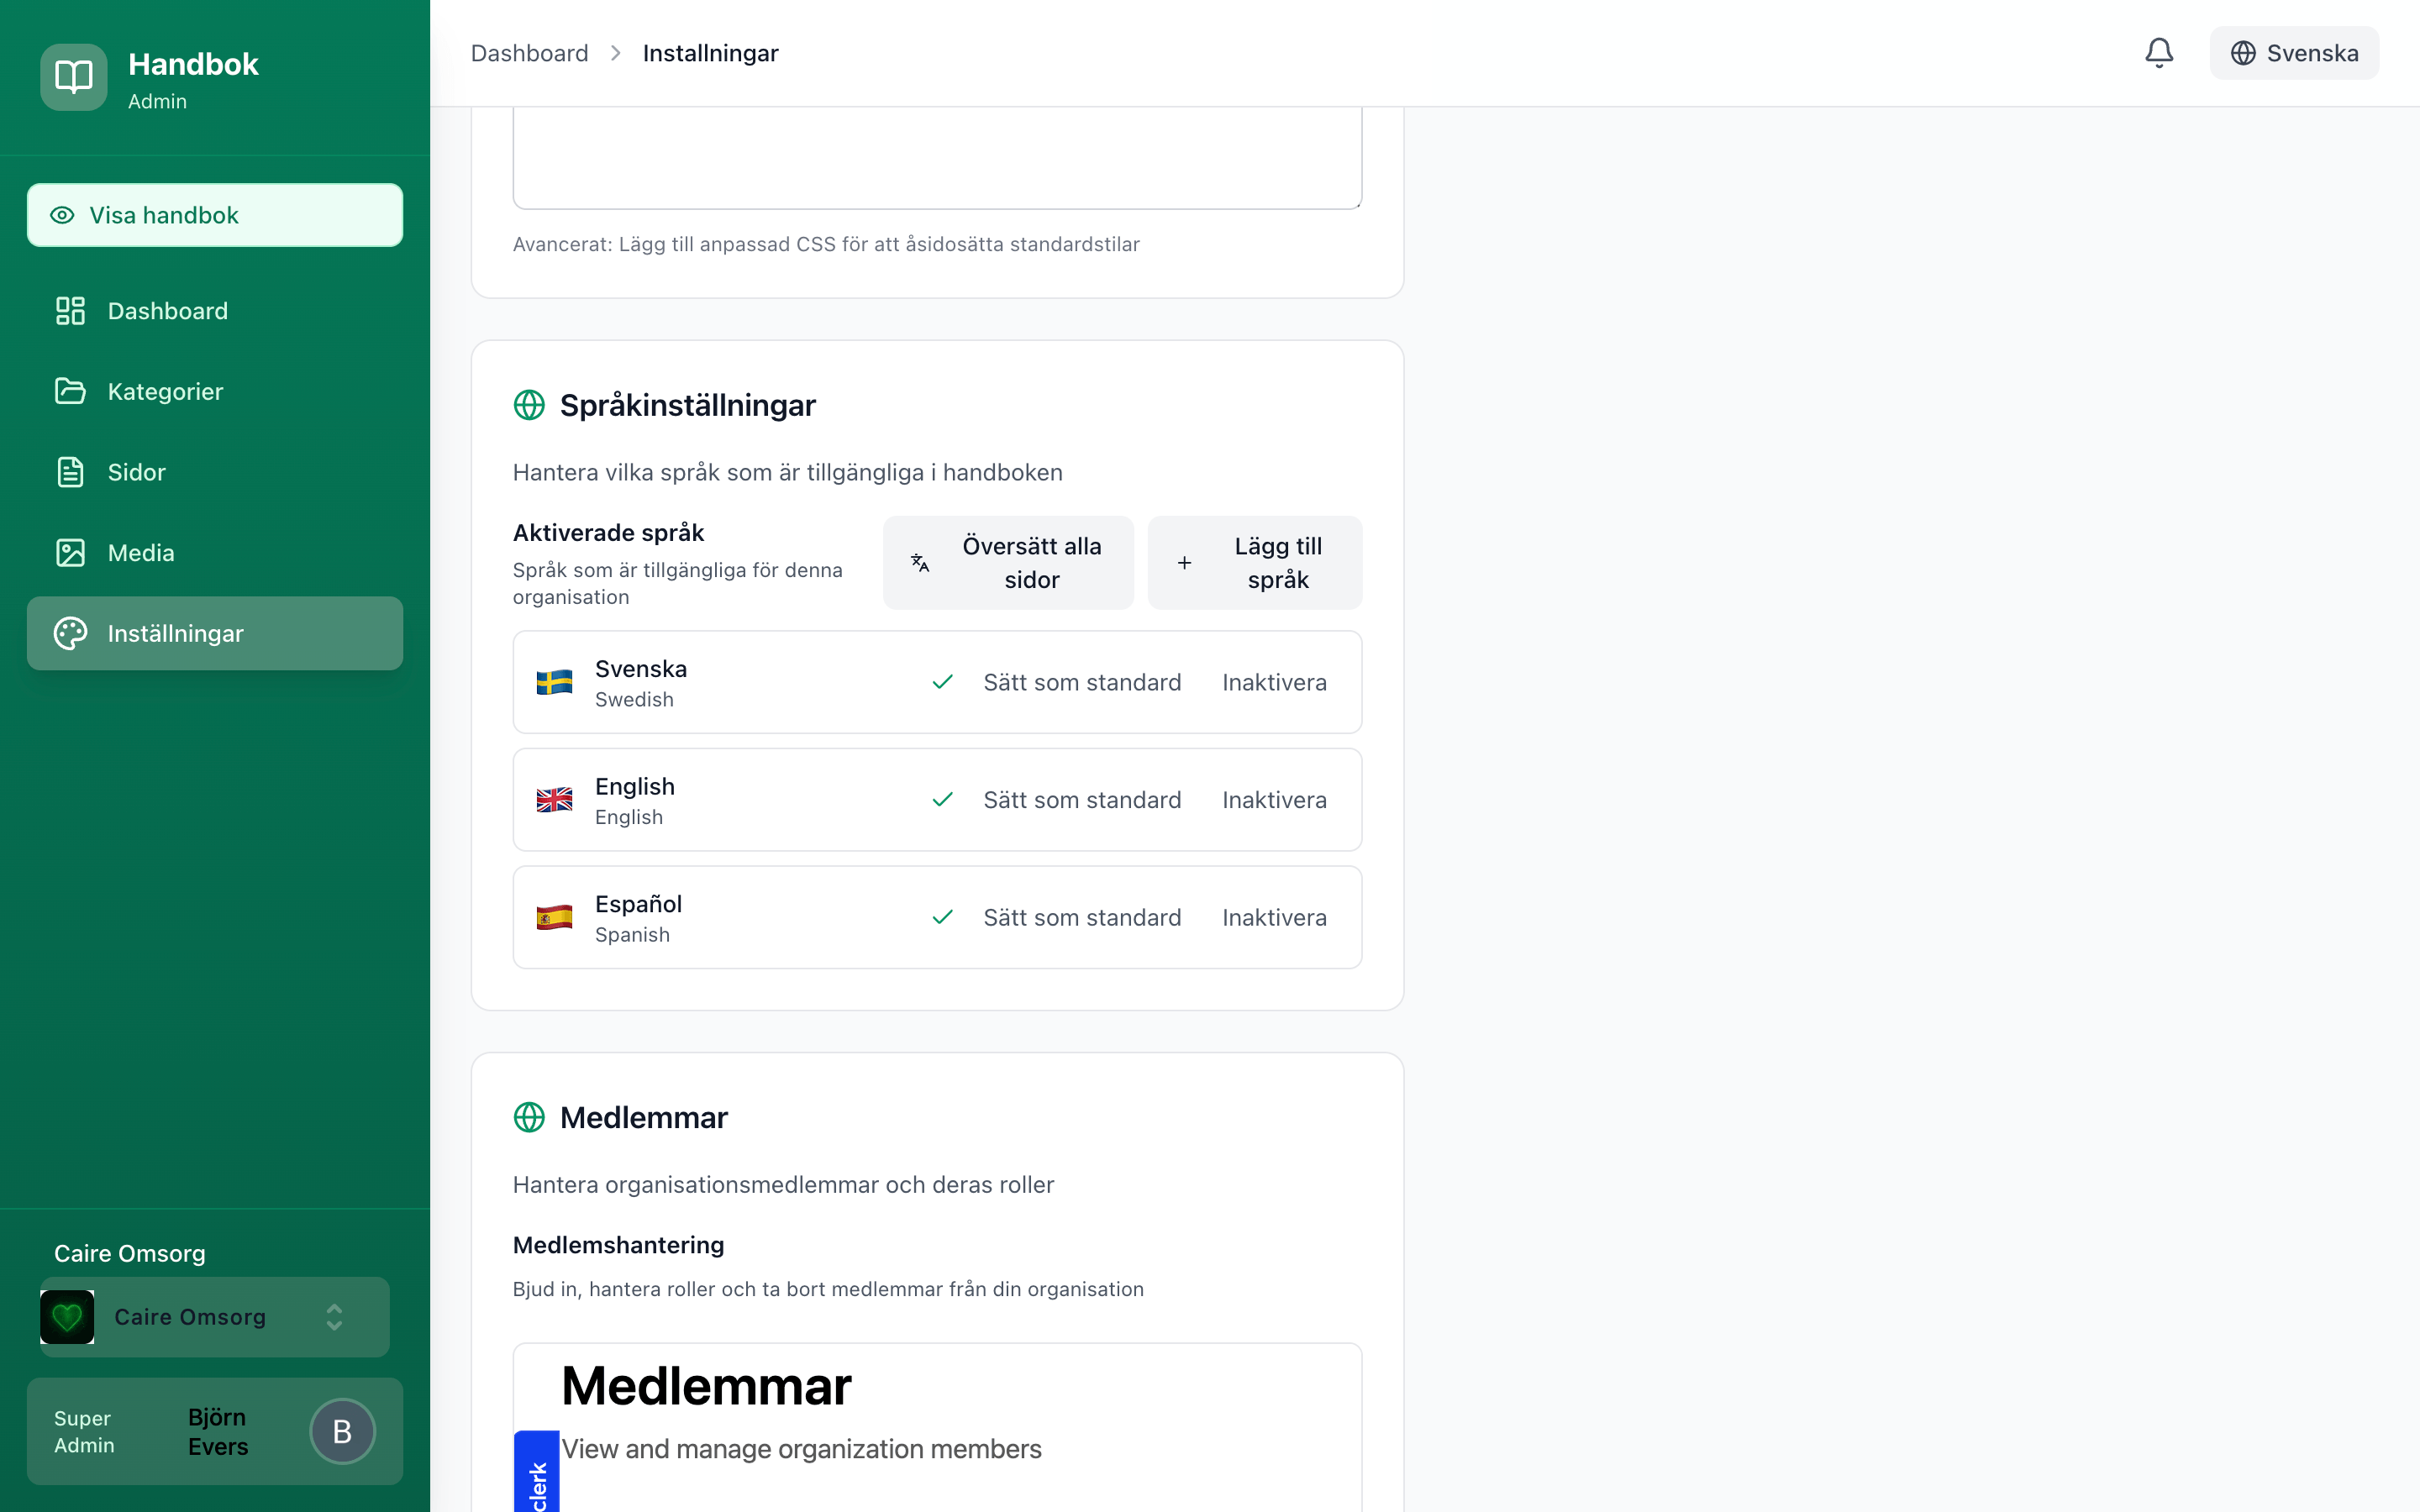This screenshot has height=1512, width=2420.
Task: Open the breadcrumb Dashboard dropdown chevron
Action: click(616, 53)
